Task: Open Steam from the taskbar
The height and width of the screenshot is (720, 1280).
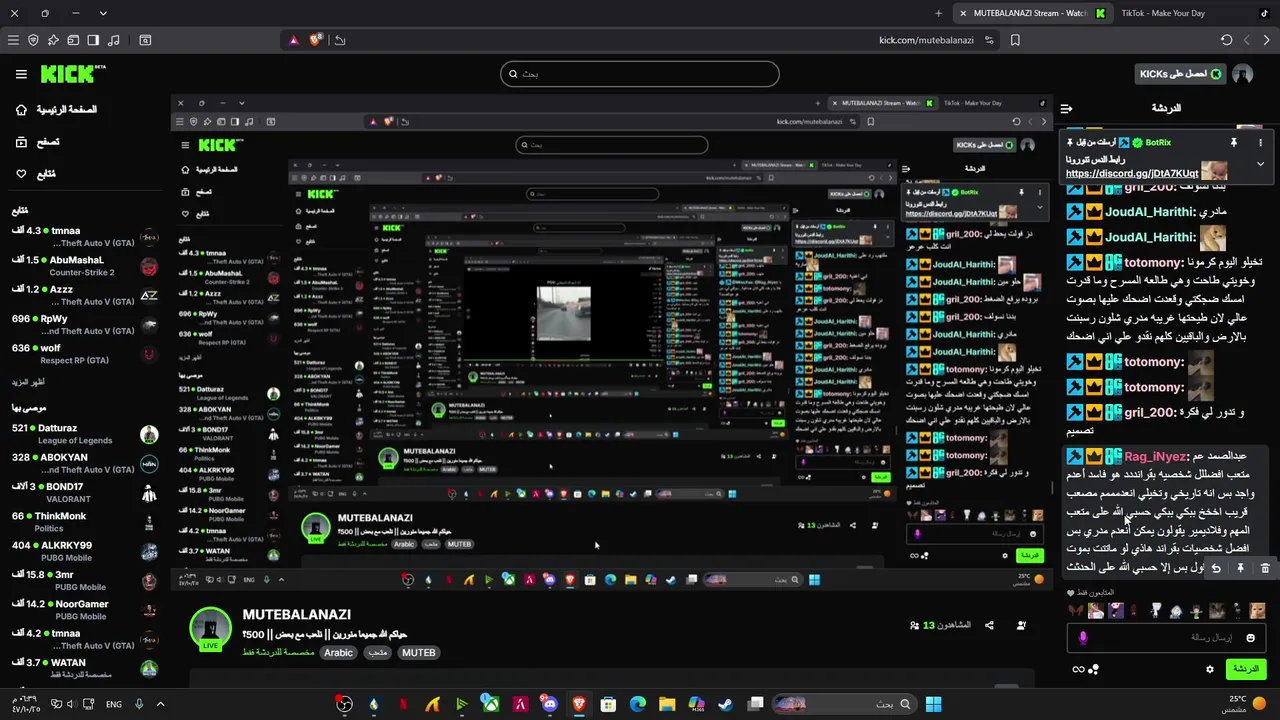Action: click(725, 704)
